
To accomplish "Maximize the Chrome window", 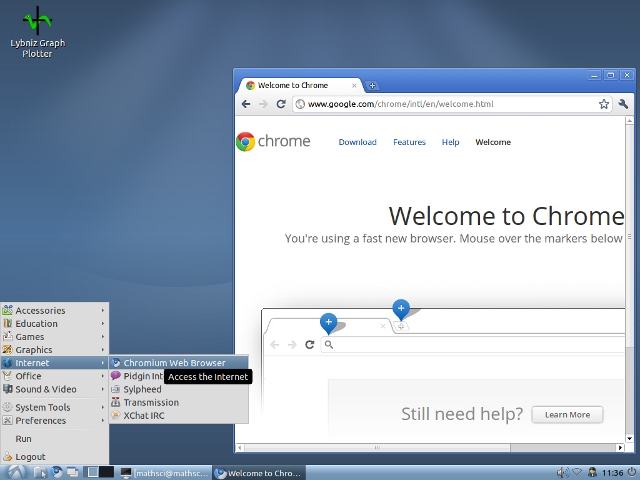I will pos(610,75).
